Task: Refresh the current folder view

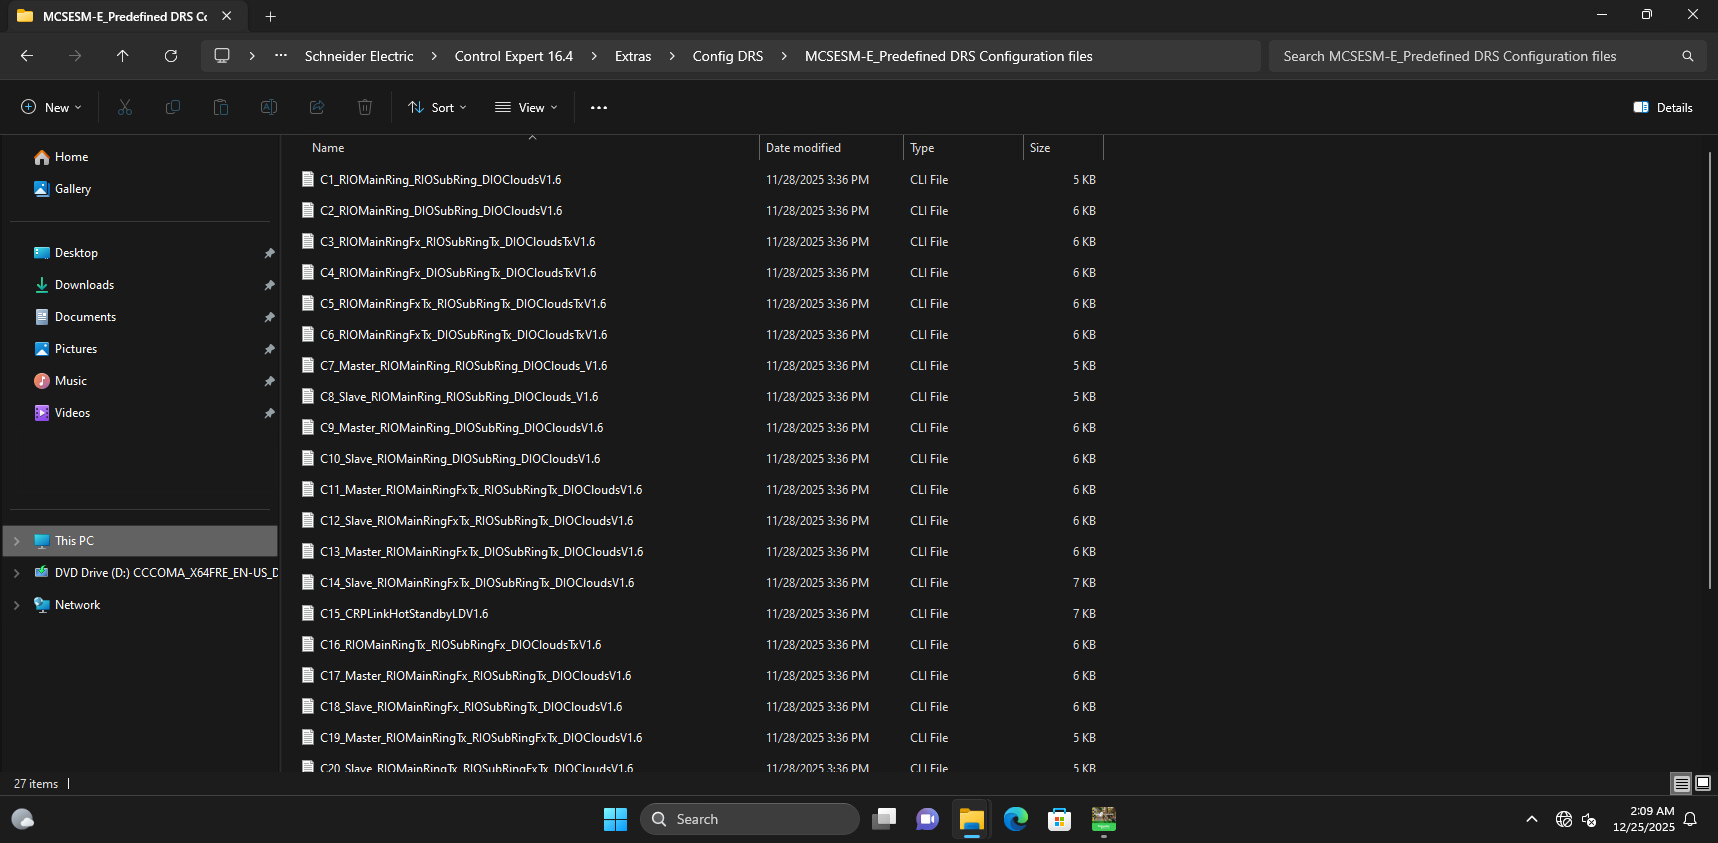Action: coord(171,56)
